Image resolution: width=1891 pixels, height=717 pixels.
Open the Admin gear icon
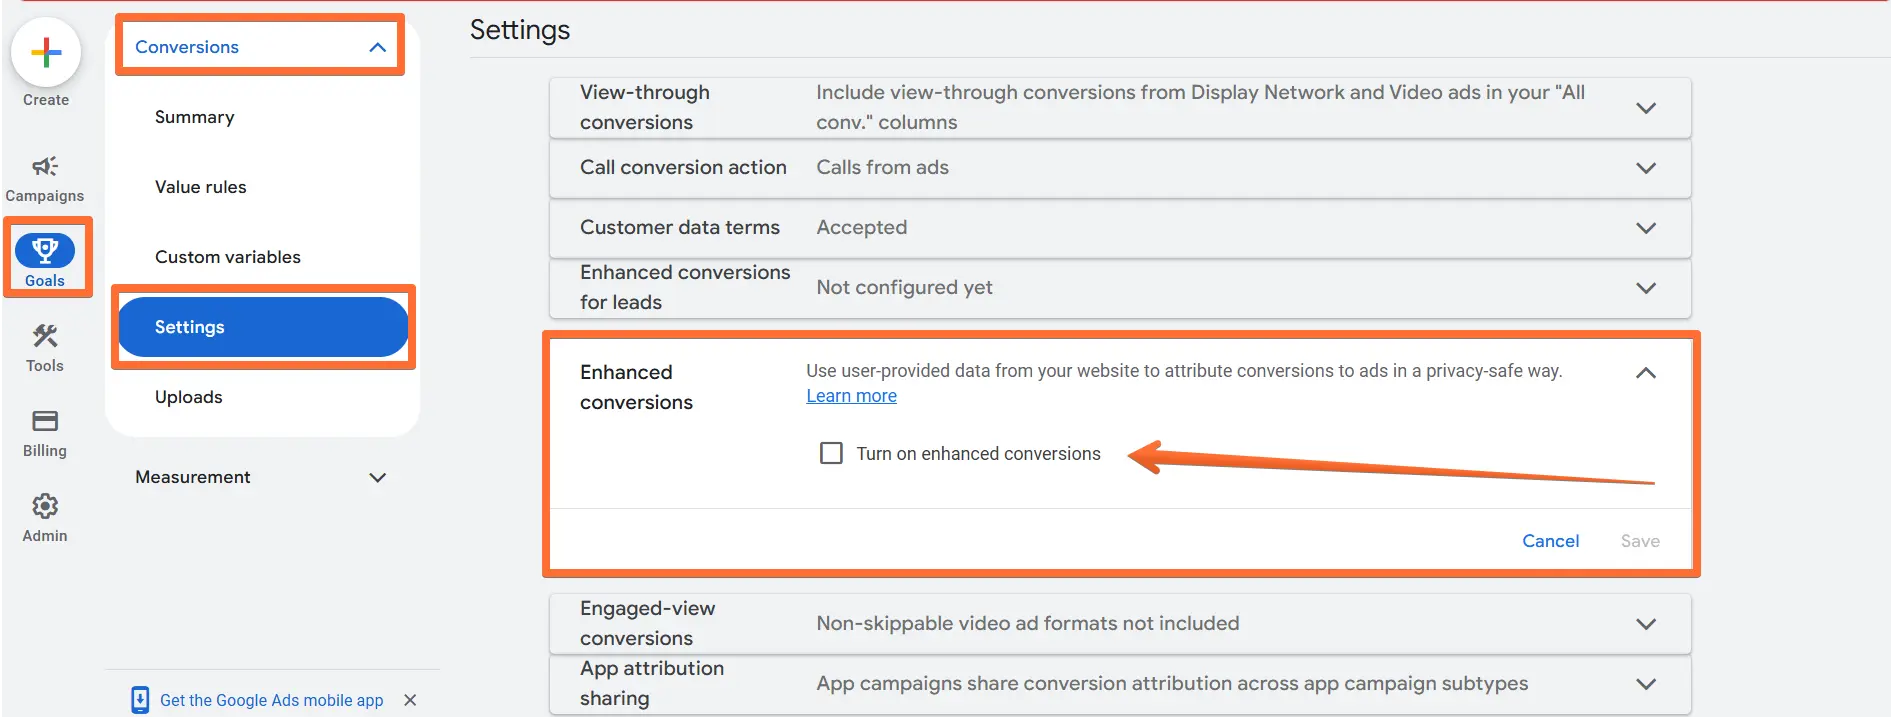coord(45,506)
